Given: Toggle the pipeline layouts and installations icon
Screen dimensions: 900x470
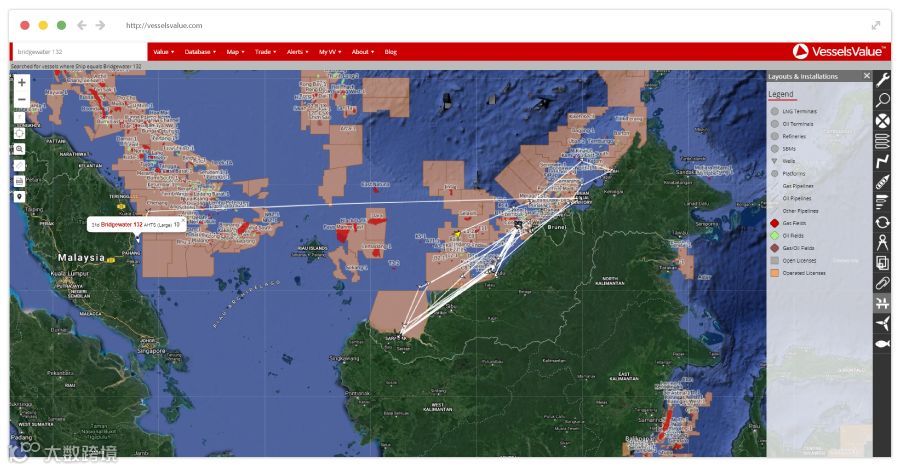Looking at the screenshot, I should click(882, 303).
